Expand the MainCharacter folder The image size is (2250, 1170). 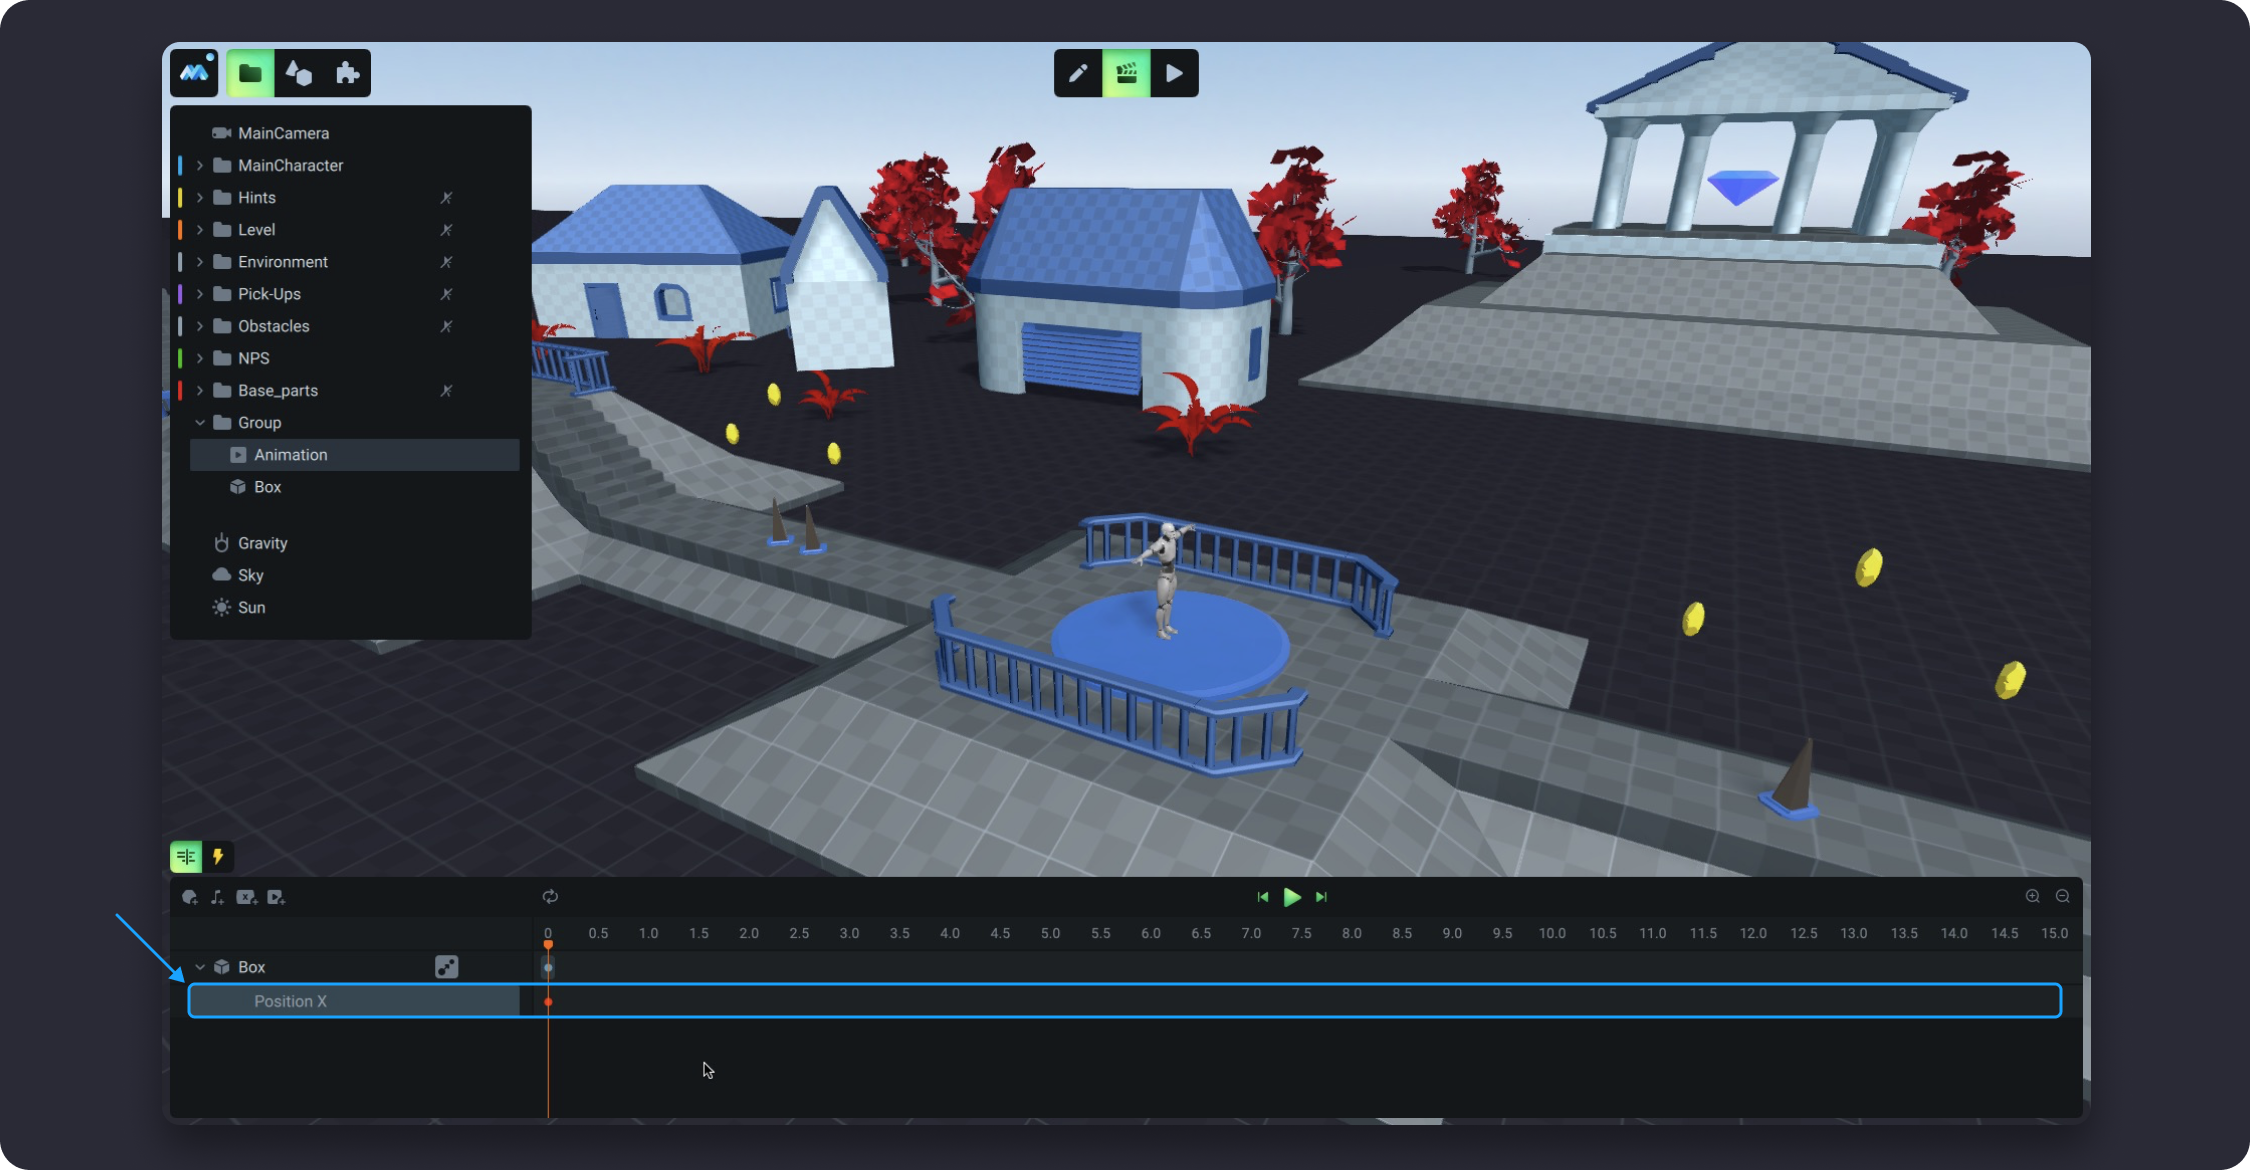200,165
